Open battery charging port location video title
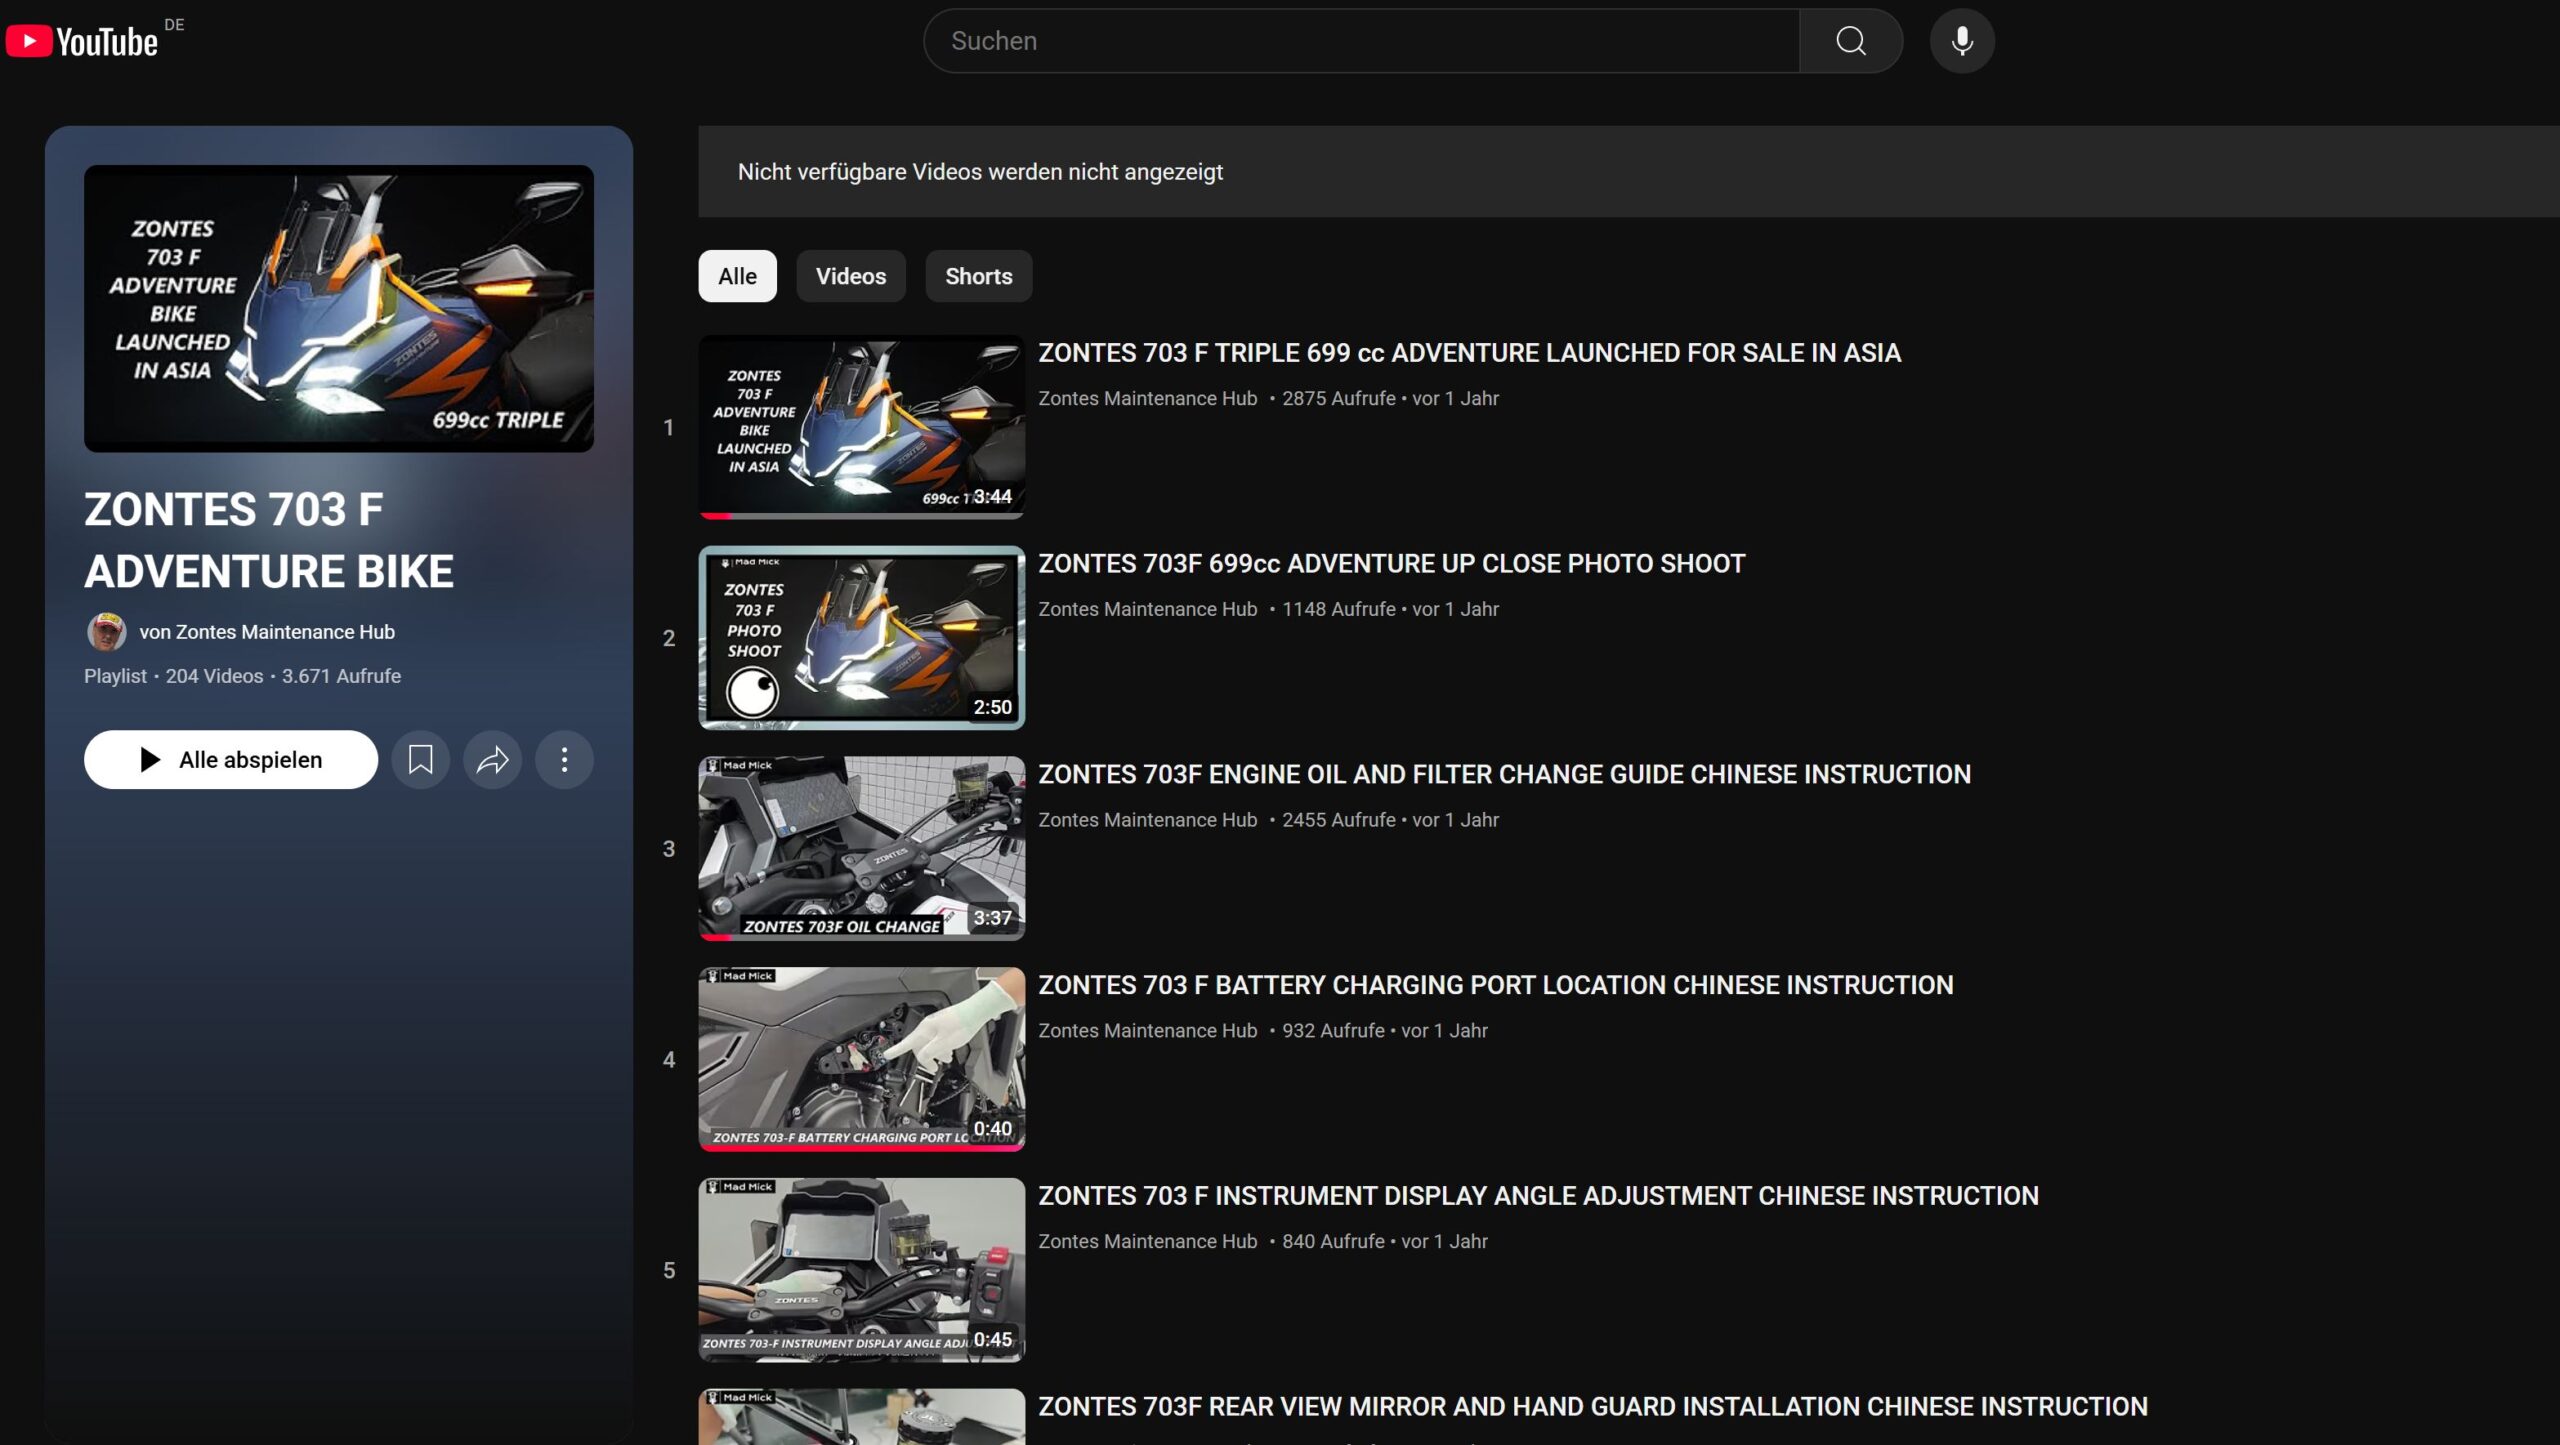Image resolution: width=2560 pixels, height=1445 pixels. (x=1495, y=985)
